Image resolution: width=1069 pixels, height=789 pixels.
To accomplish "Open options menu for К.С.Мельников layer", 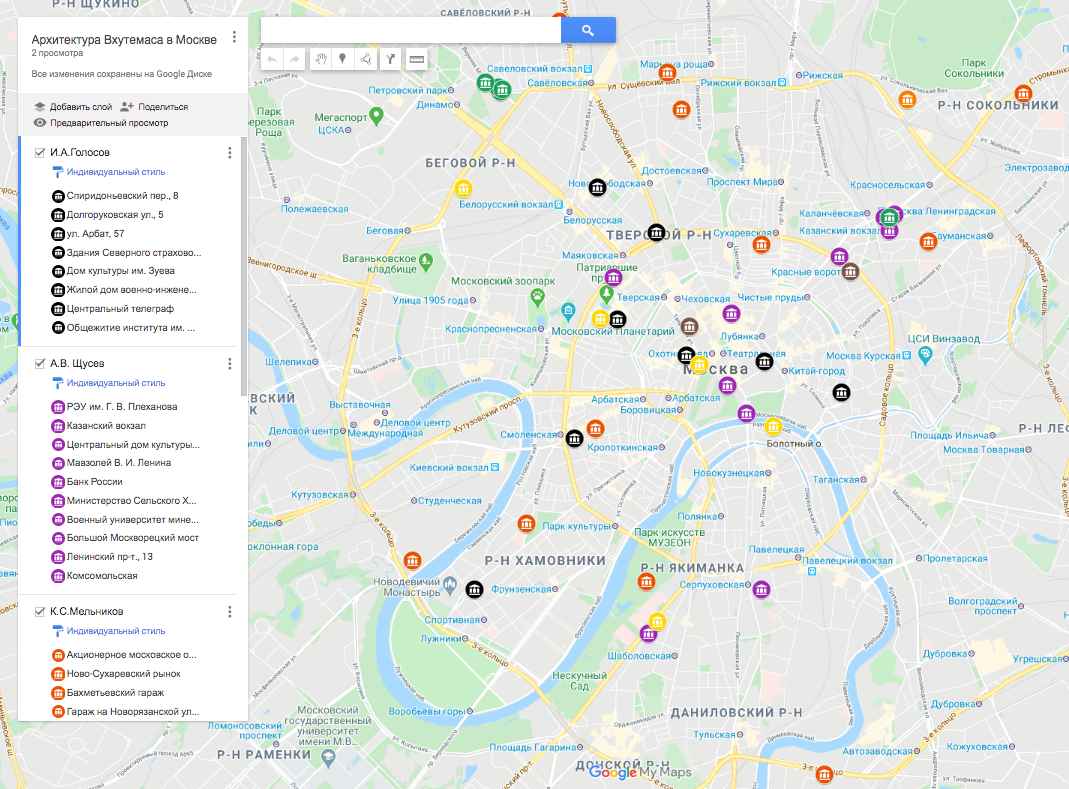I will click(x=230, y=612).
